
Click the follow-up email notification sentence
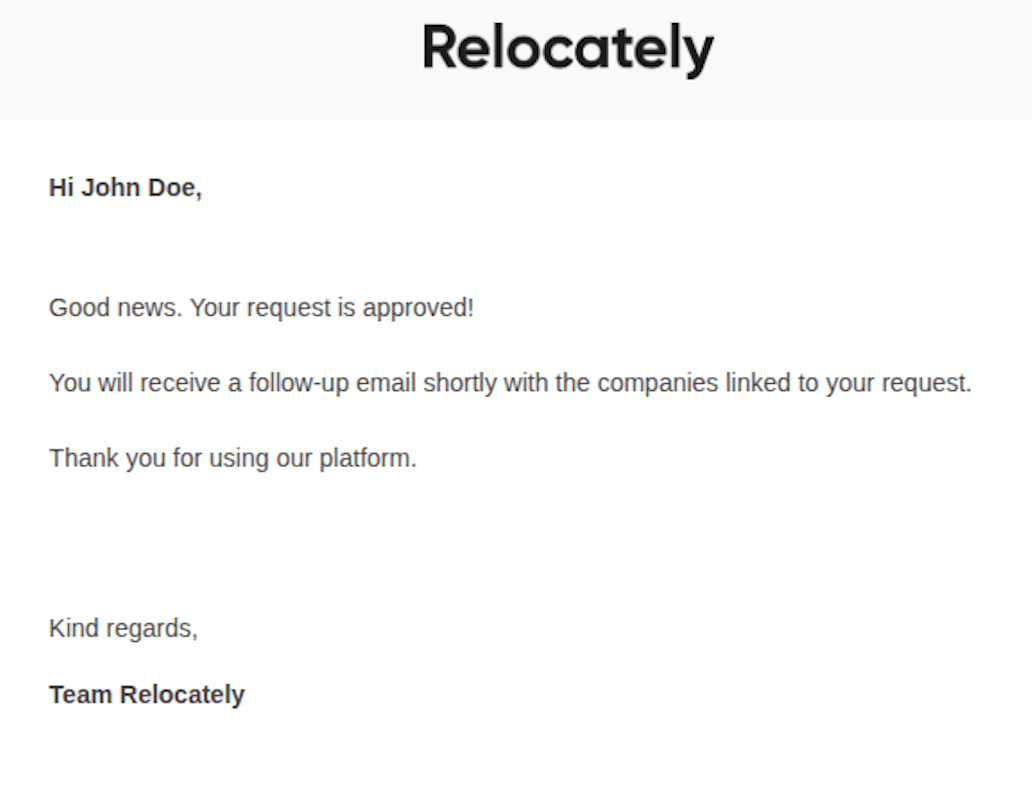coord(510,383)
